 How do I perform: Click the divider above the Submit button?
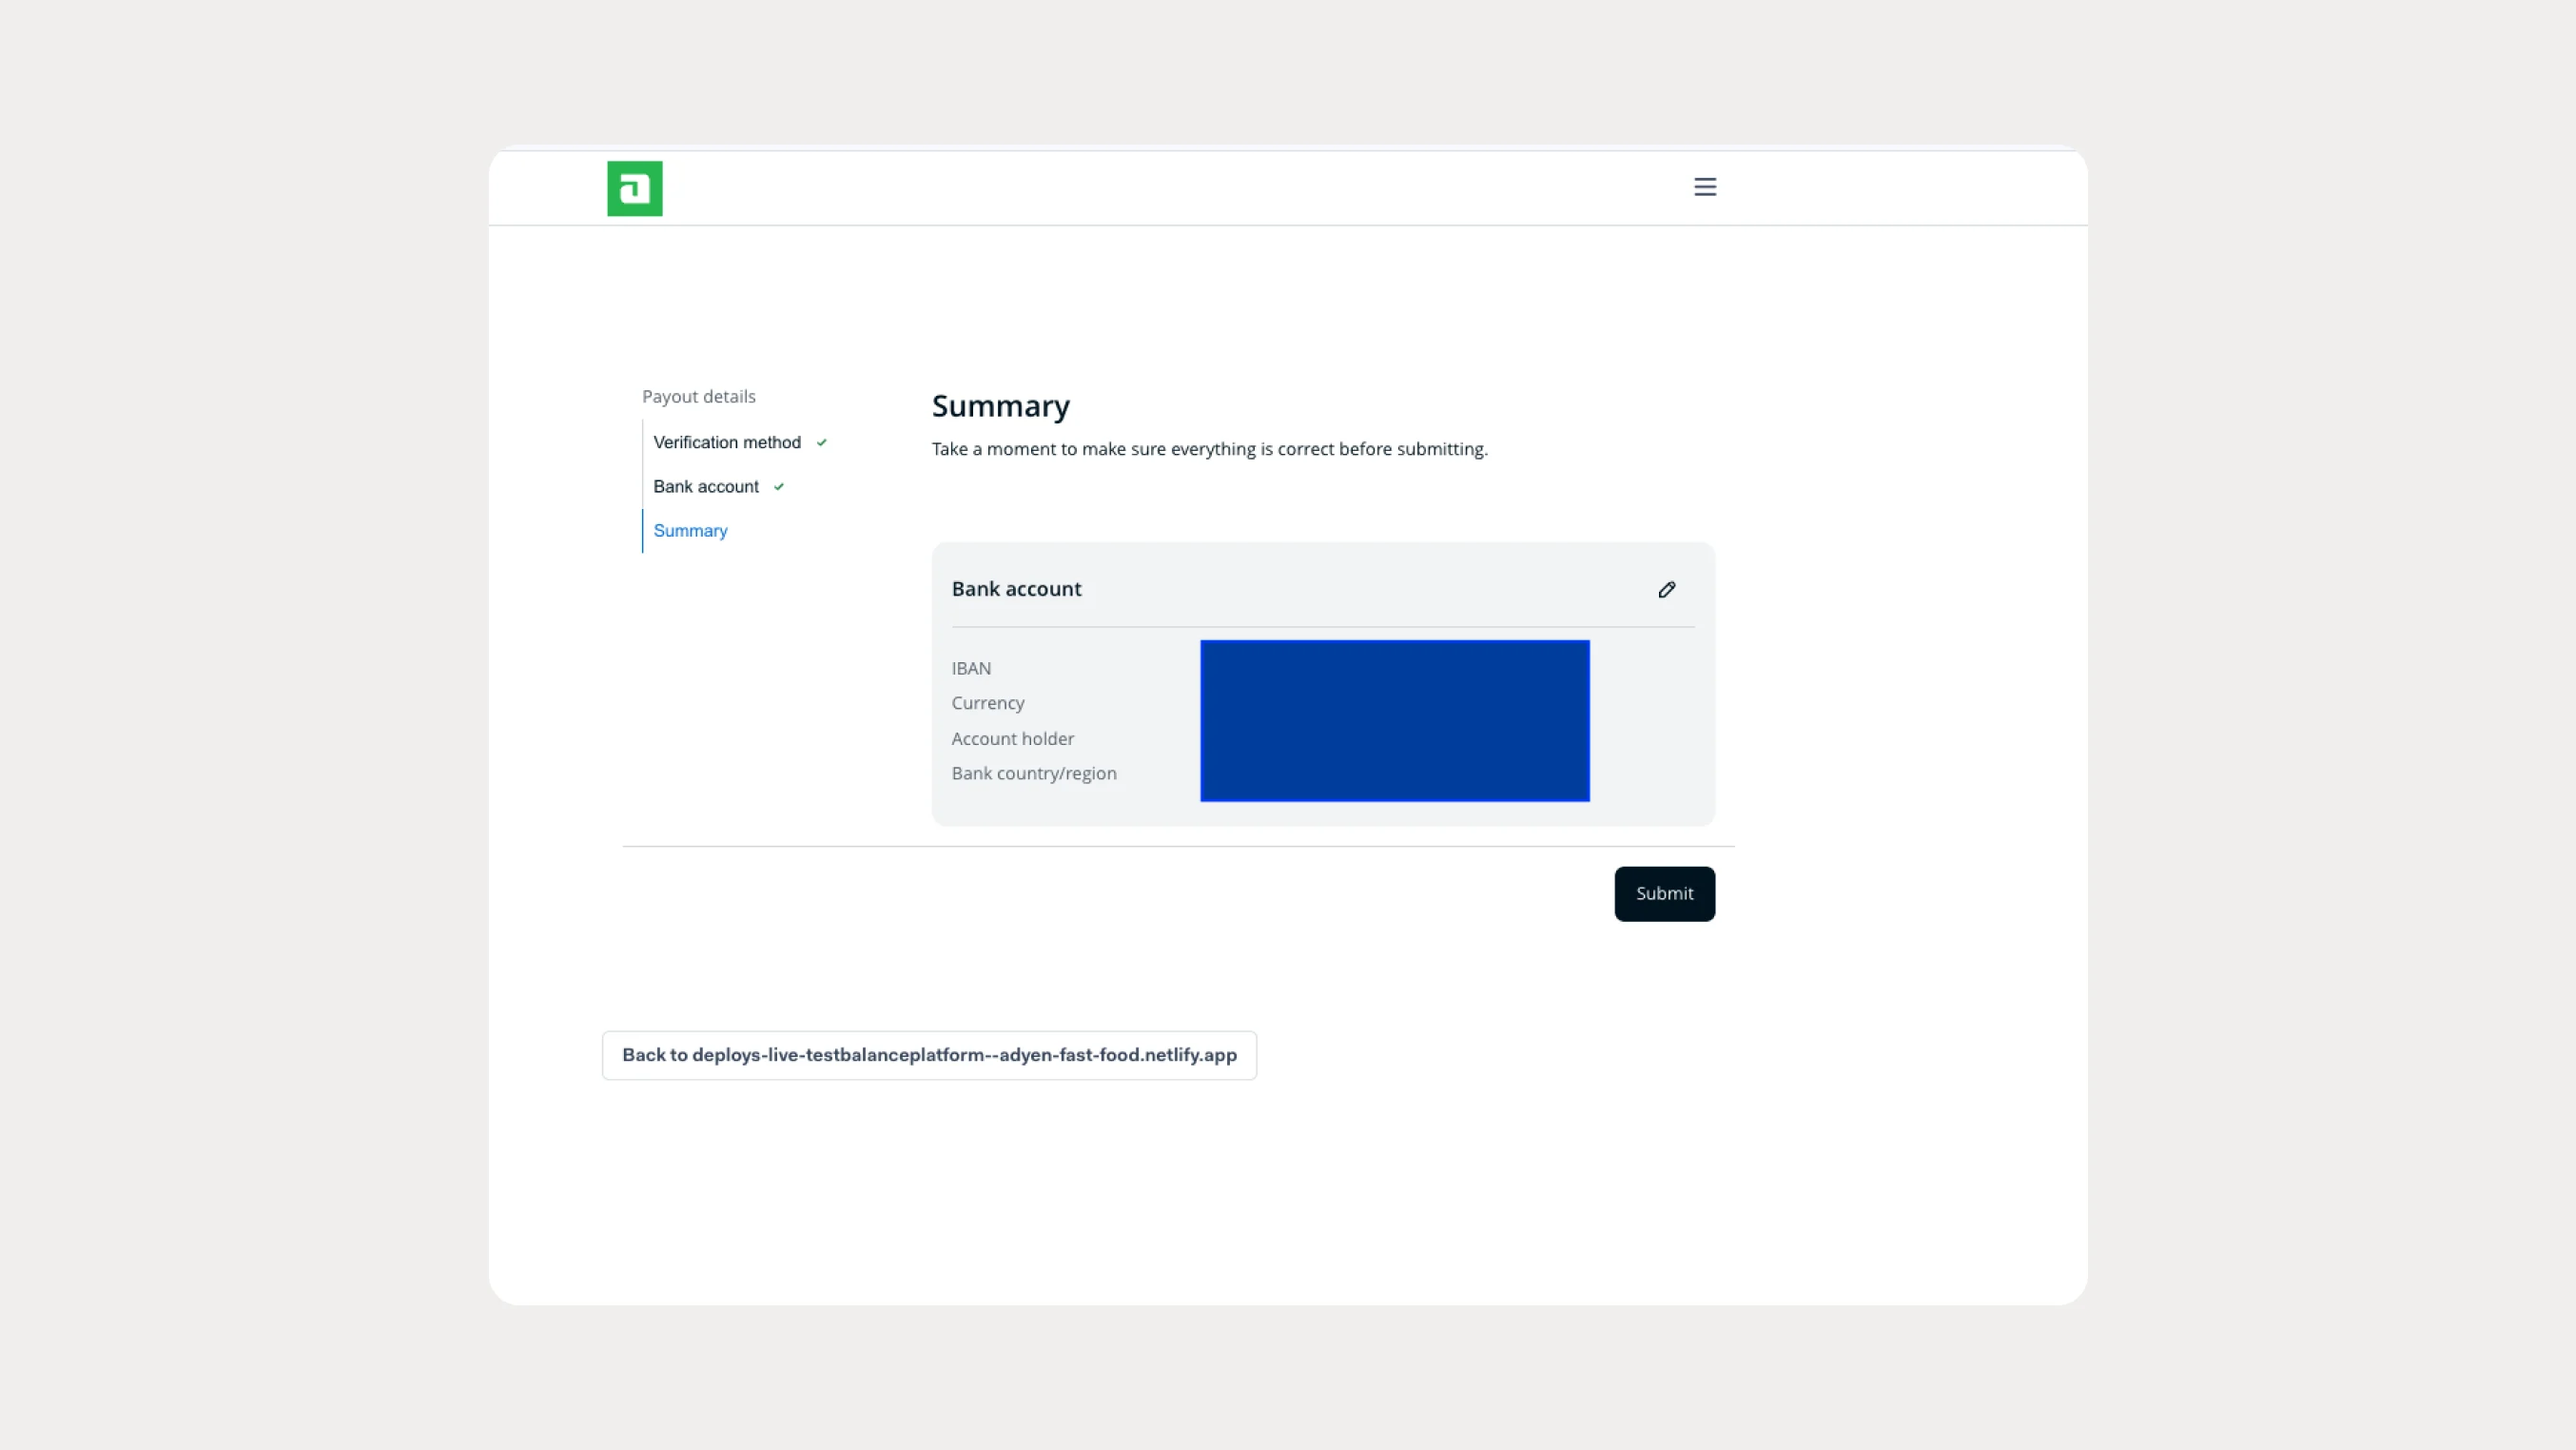pyautogui.click(x=1179, y=845)
